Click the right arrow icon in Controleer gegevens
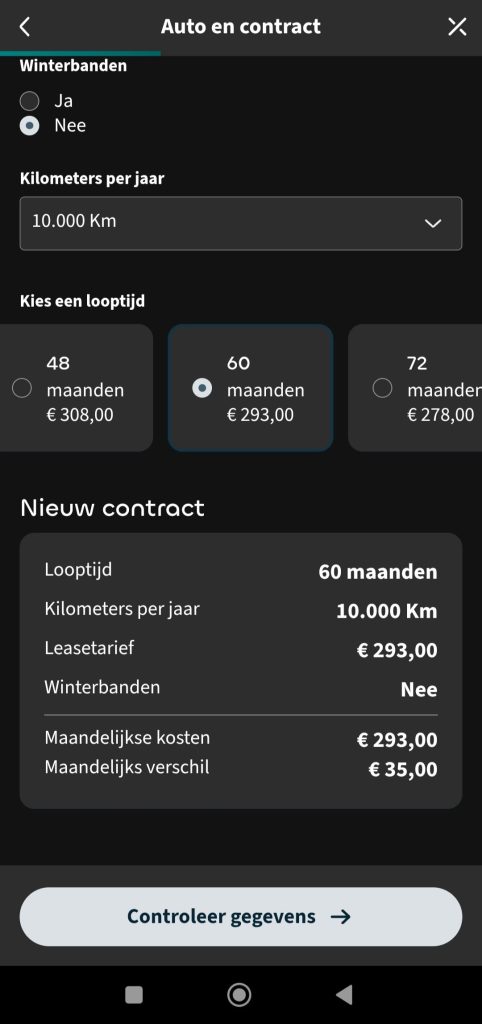The width and height of the screenshot is (482, 1024). [x=340, y=917]
